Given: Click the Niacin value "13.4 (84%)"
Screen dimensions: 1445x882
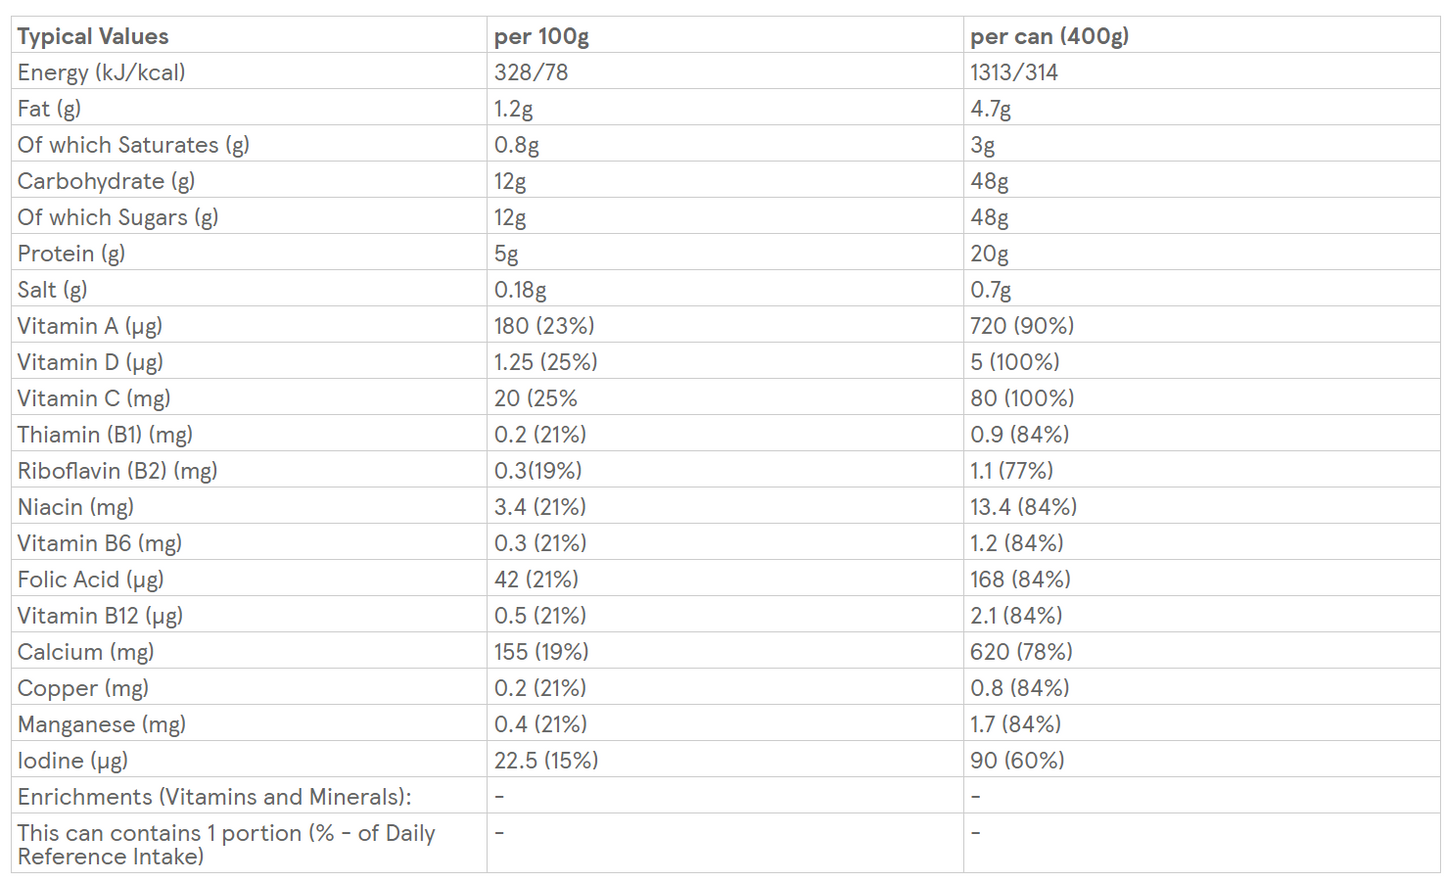Looking at the screenshot, I should point(1023,507).
